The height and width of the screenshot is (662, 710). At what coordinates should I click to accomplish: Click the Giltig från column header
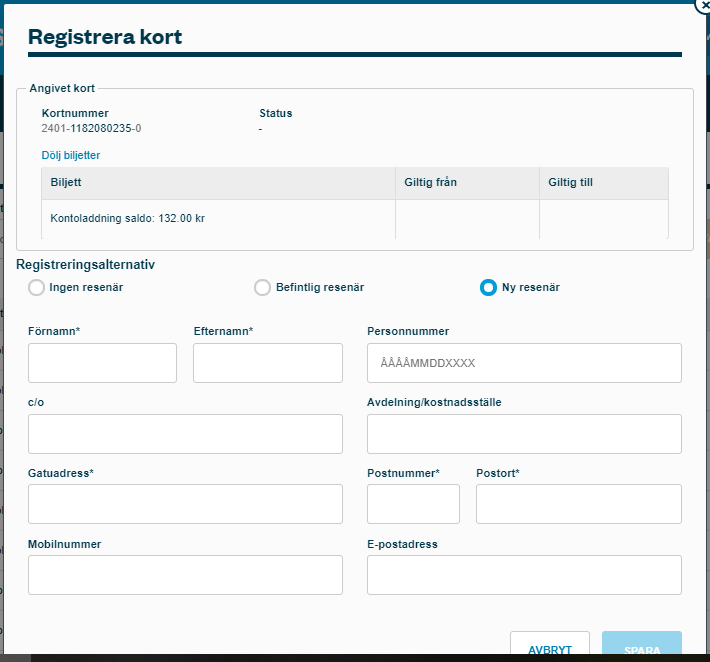click(x=430, y=183)
